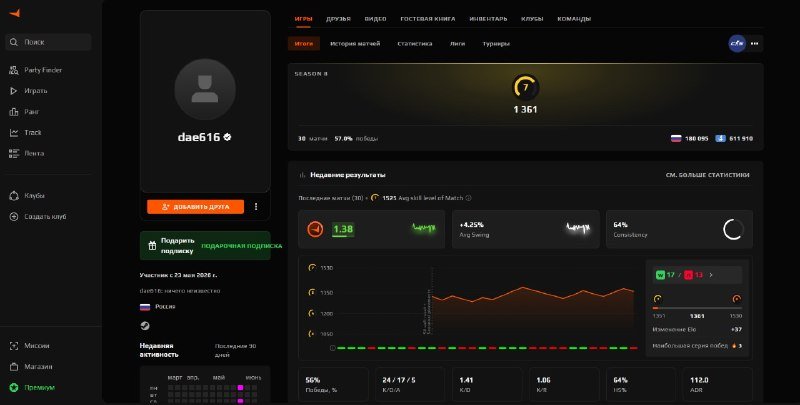The width and height of the screenshot is (800, 405).
Task: Click the ДОБАВИТЬ ДРУГА button
Action: [195, 207]
